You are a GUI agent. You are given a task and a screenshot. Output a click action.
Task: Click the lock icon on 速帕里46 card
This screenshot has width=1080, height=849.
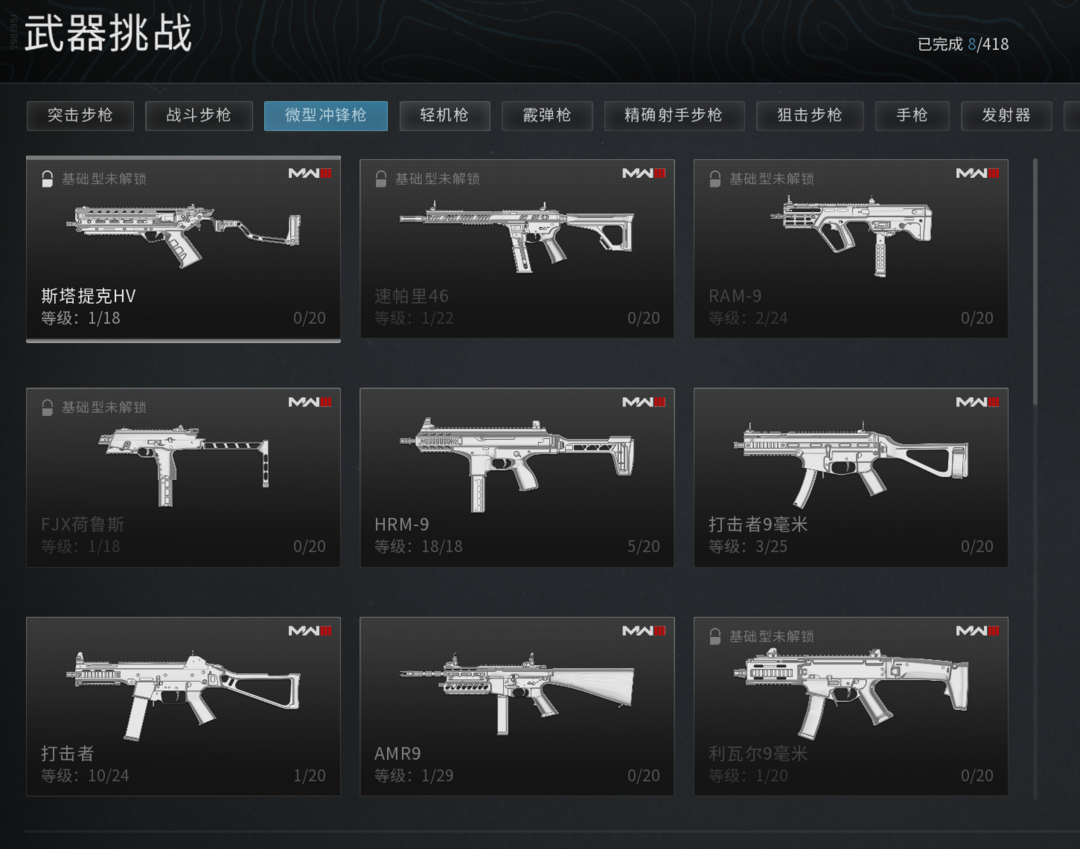[381, 179]
